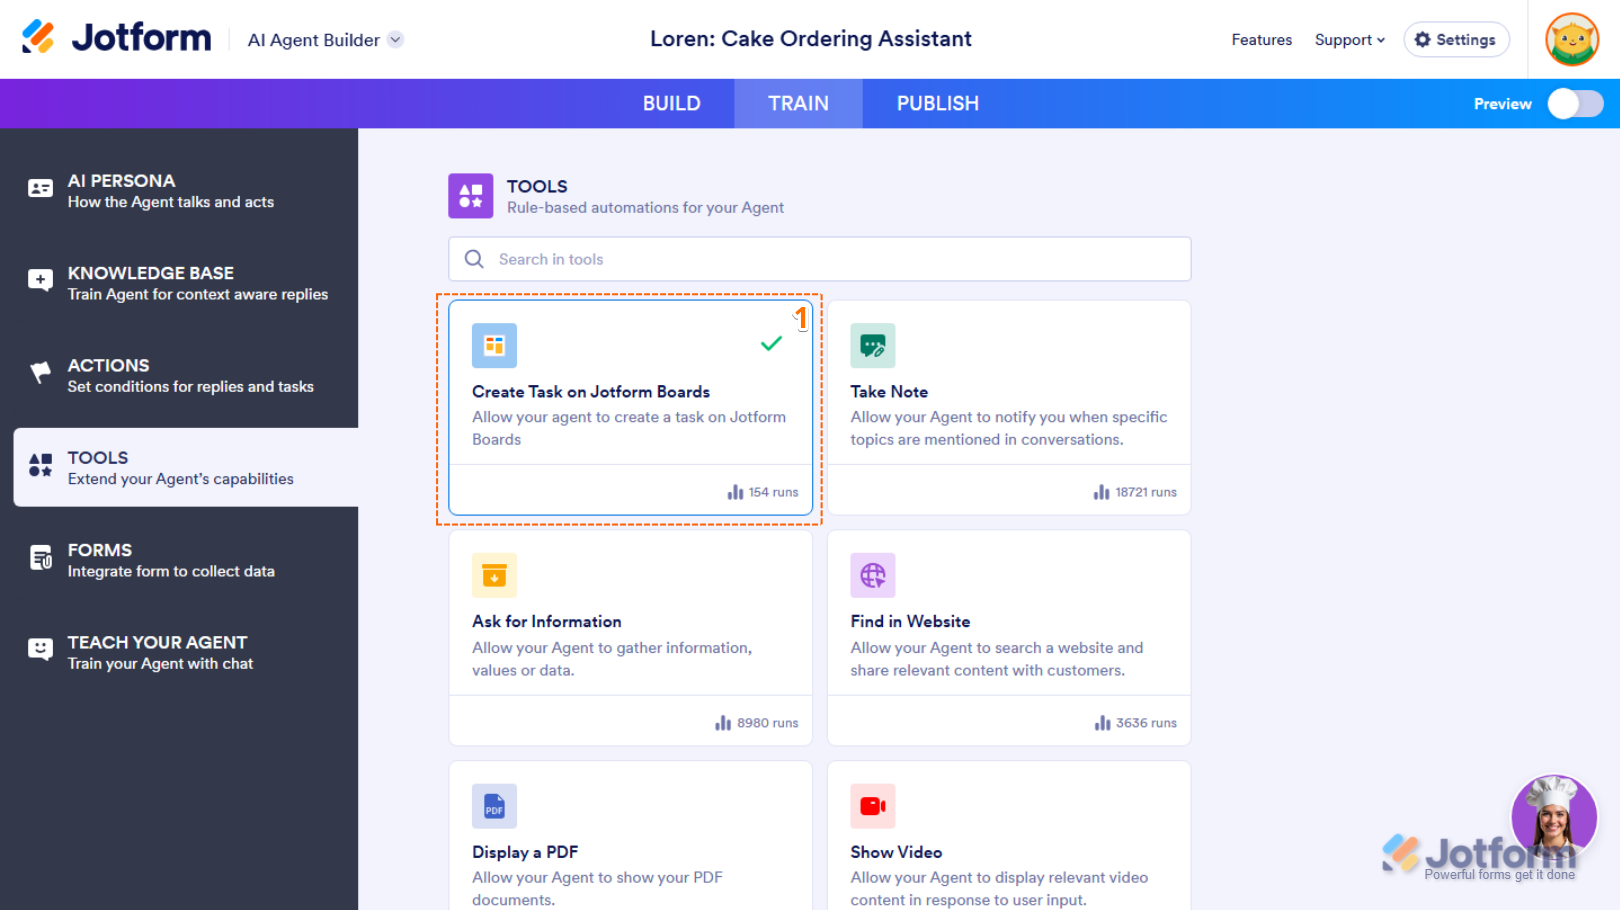Expand the AI Agent Builder dropdown

(x=396, y=40)
